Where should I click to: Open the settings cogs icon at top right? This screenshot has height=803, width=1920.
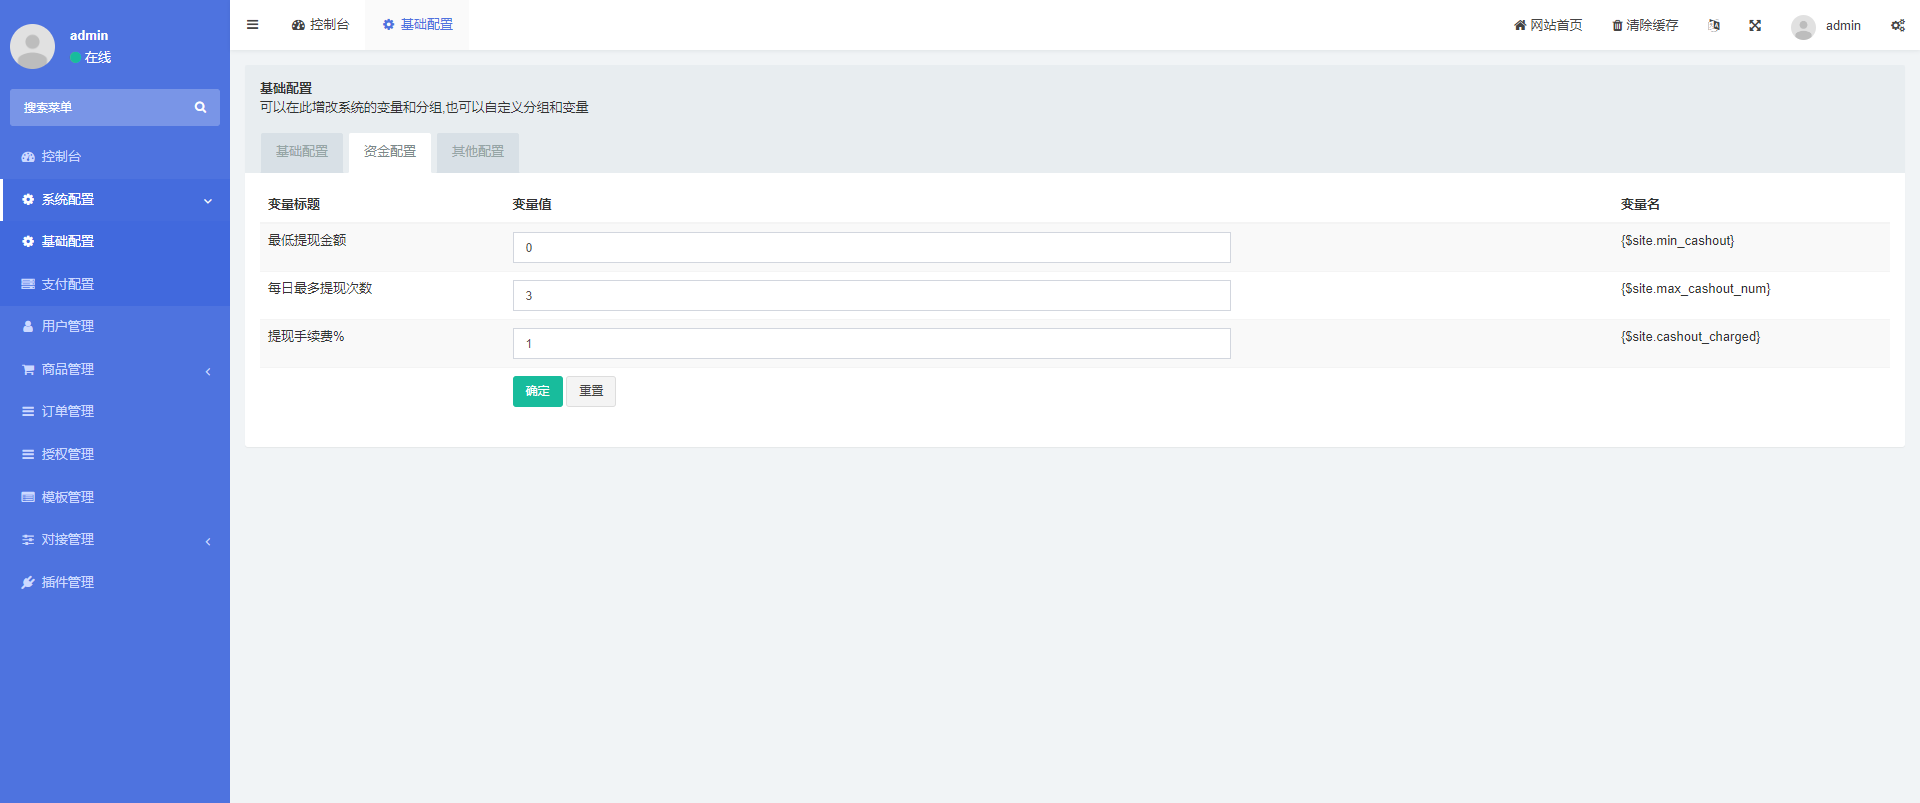pos(1897,25)
